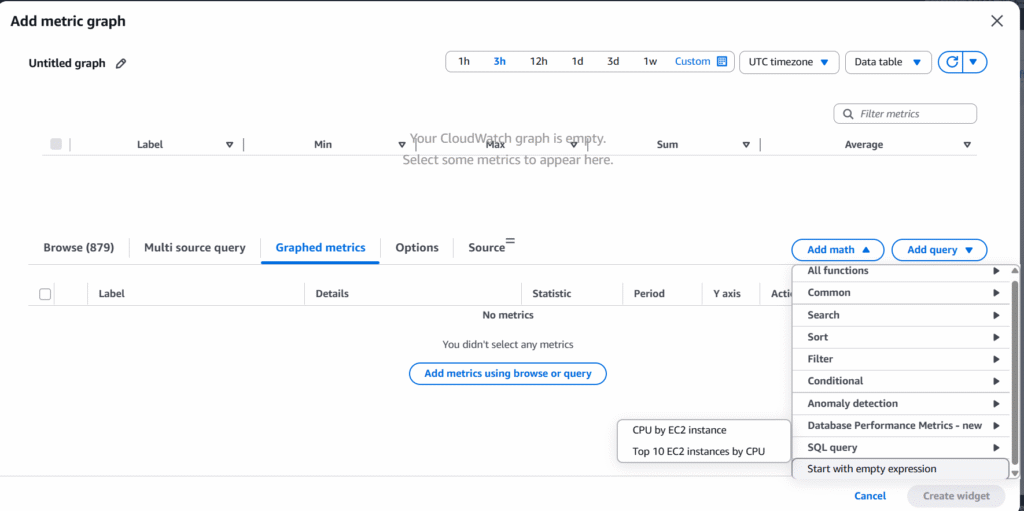Click the sort arrow beside Label column

tap(229, 145)
